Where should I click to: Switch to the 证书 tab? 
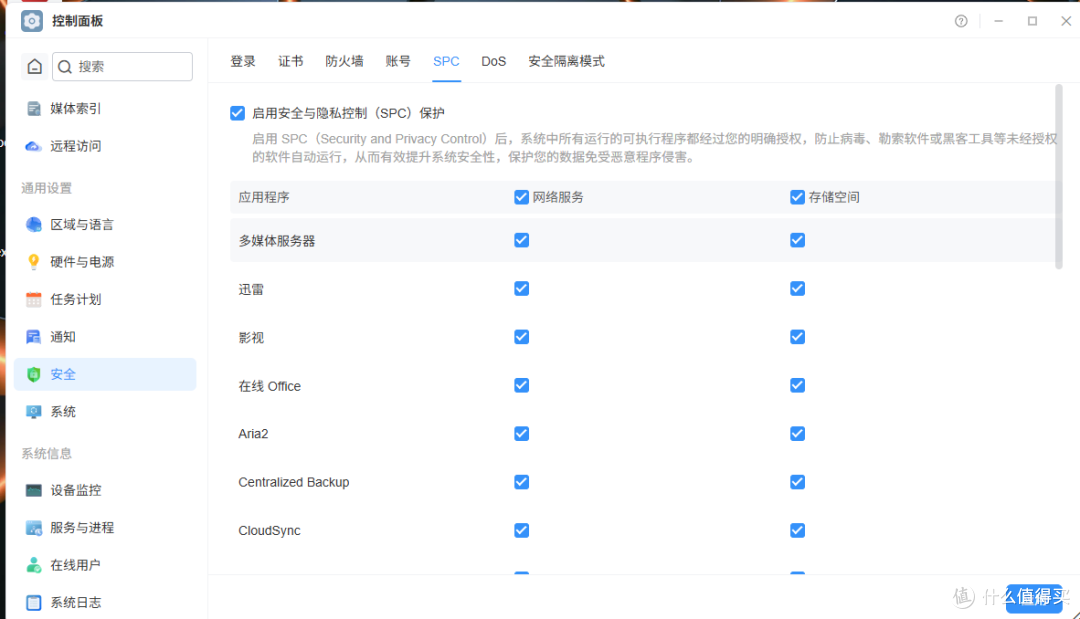point(291,61)
